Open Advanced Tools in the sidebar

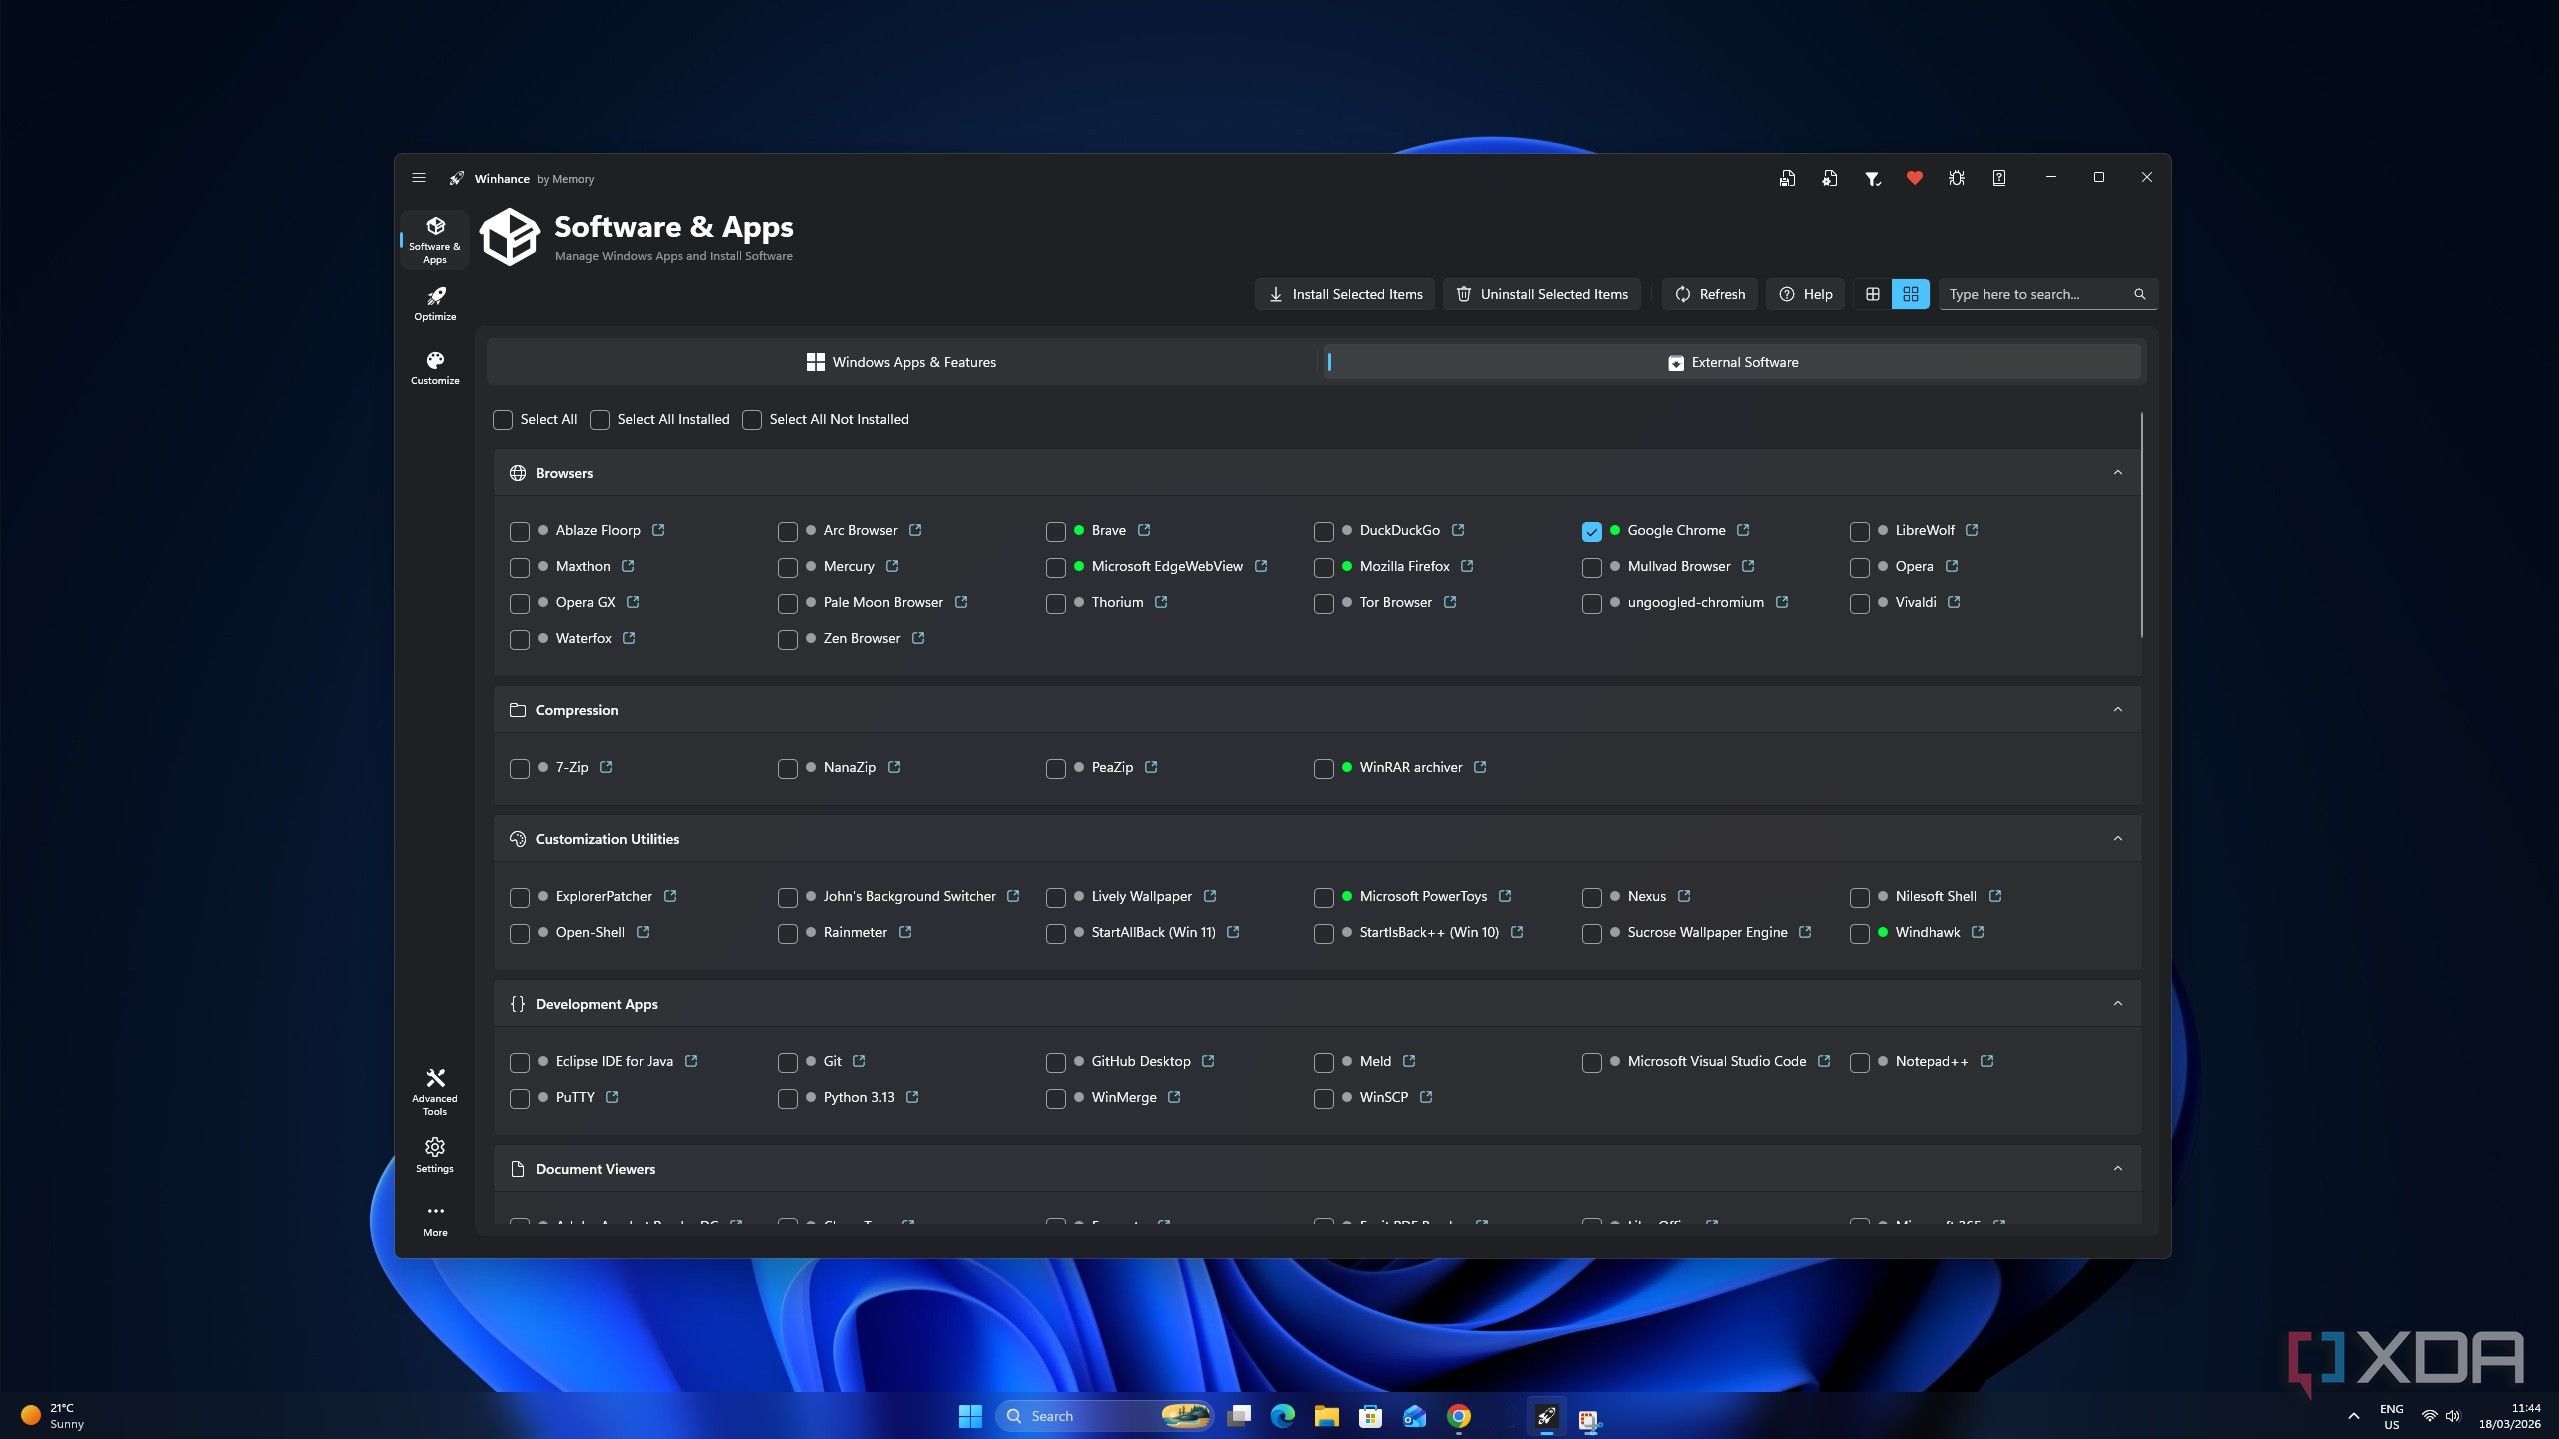435,1091
